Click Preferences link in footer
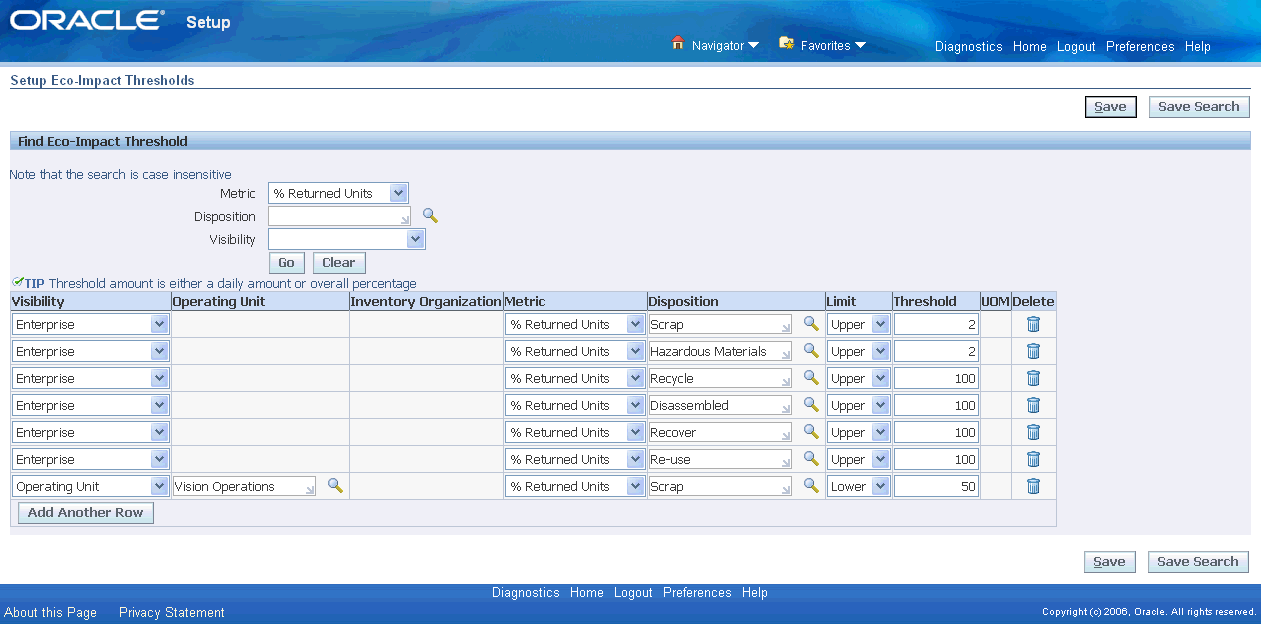This screenshot has width=1261, height=624. [697, 592]
